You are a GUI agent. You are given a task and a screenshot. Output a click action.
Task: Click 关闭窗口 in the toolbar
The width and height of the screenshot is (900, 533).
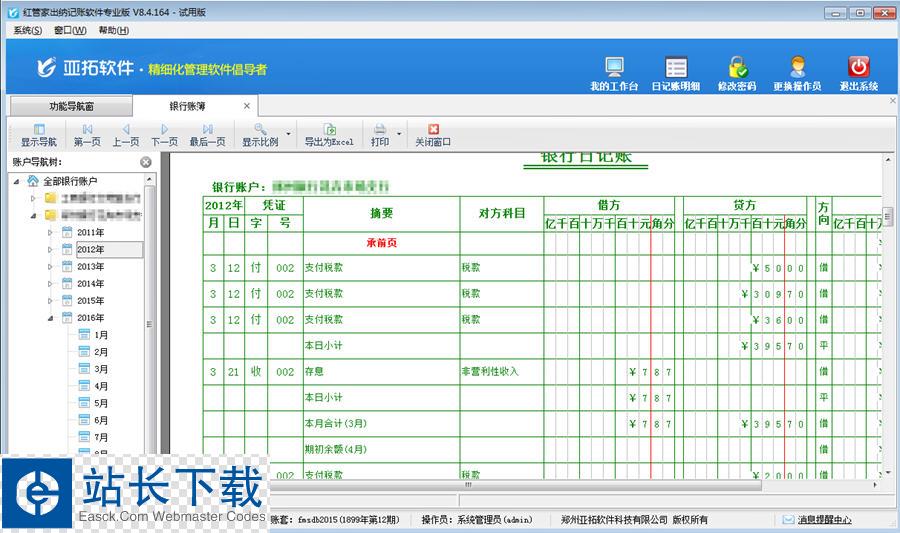433,135
